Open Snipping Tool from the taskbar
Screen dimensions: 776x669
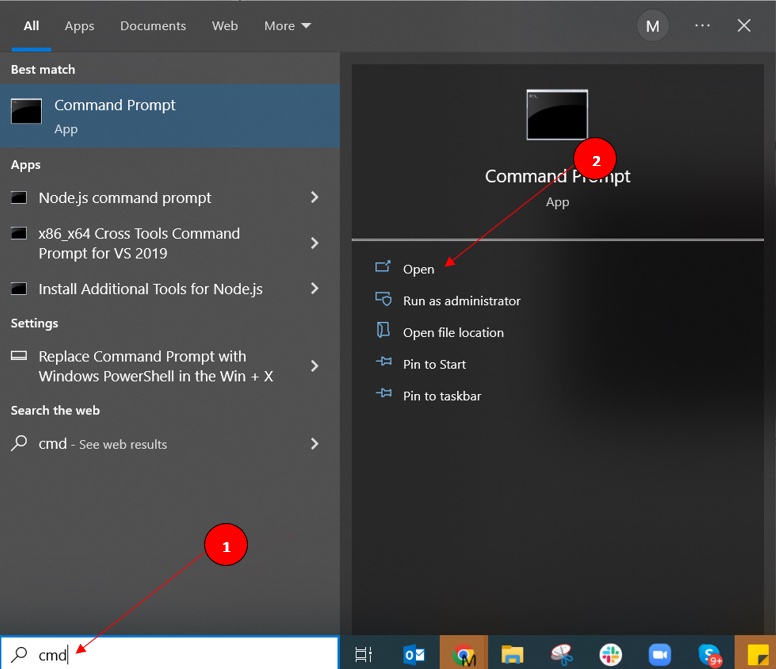point(562,654)
